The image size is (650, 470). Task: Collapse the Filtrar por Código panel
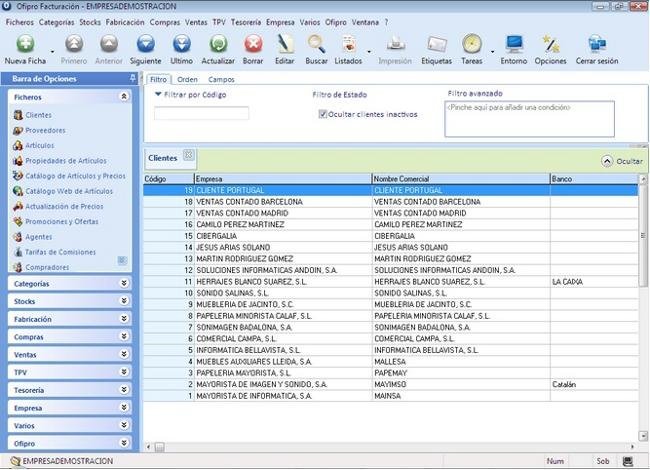pyautogui.click(x=158, y=94)
